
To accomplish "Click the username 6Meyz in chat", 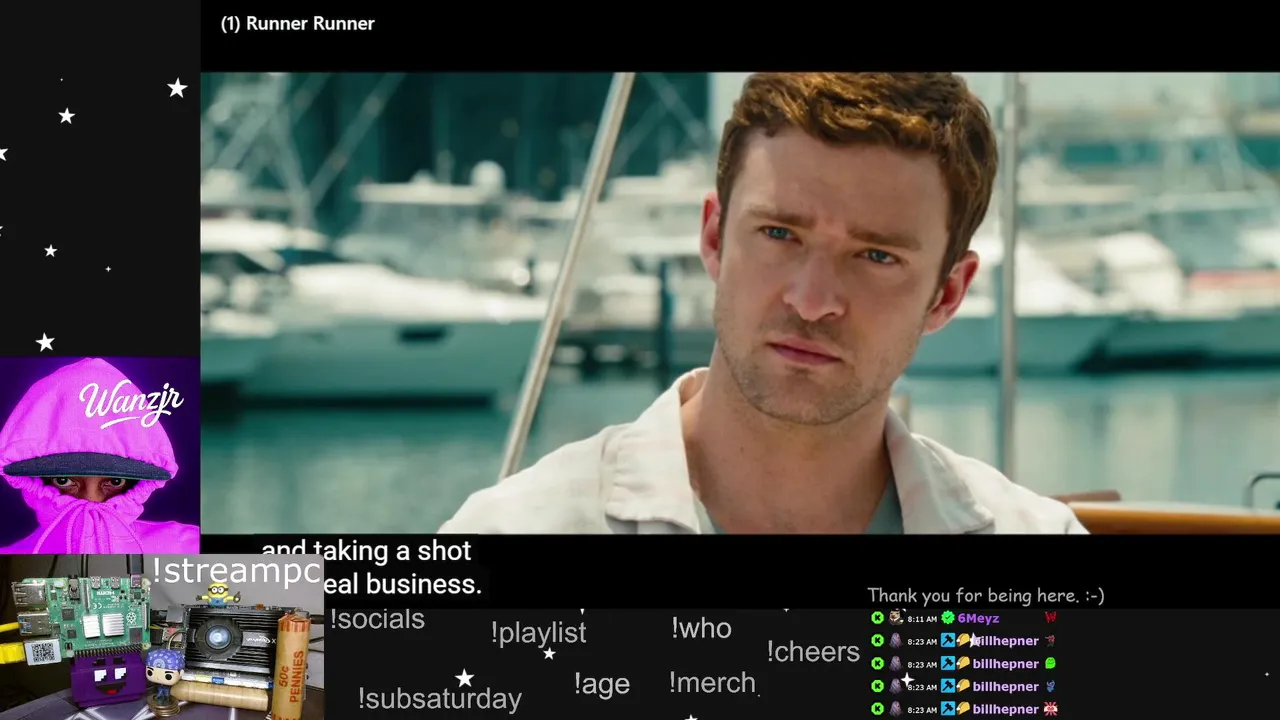I will coord(978,619).
